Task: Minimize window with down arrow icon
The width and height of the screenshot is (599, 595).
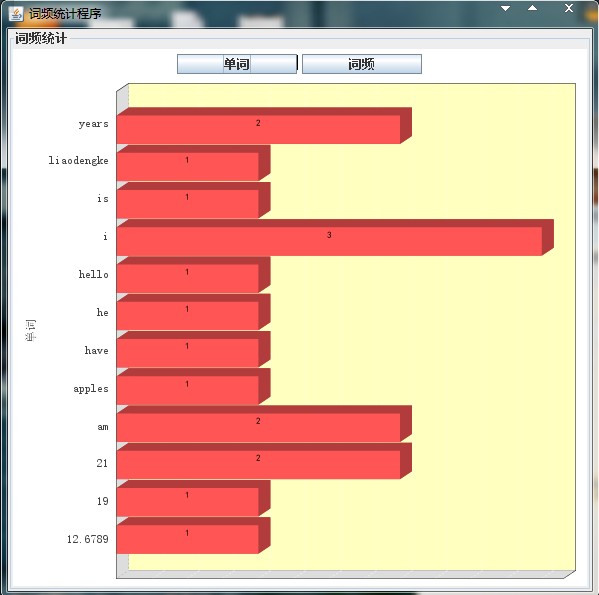Action: (x=505, y=8)
